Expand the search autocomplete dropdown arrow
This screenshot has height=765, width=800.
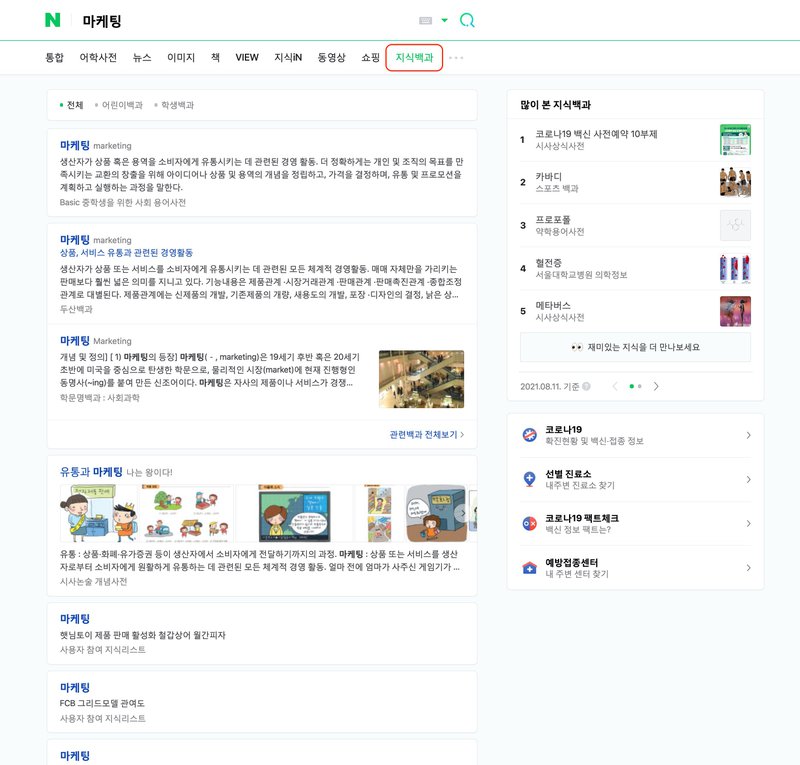point(444,20)
